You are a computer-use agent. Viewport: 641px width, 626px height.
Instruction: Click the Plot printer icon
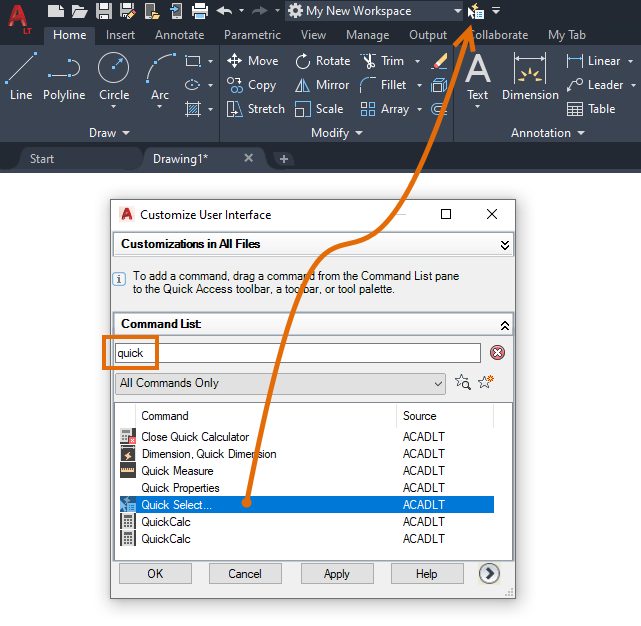coord(200,11)
